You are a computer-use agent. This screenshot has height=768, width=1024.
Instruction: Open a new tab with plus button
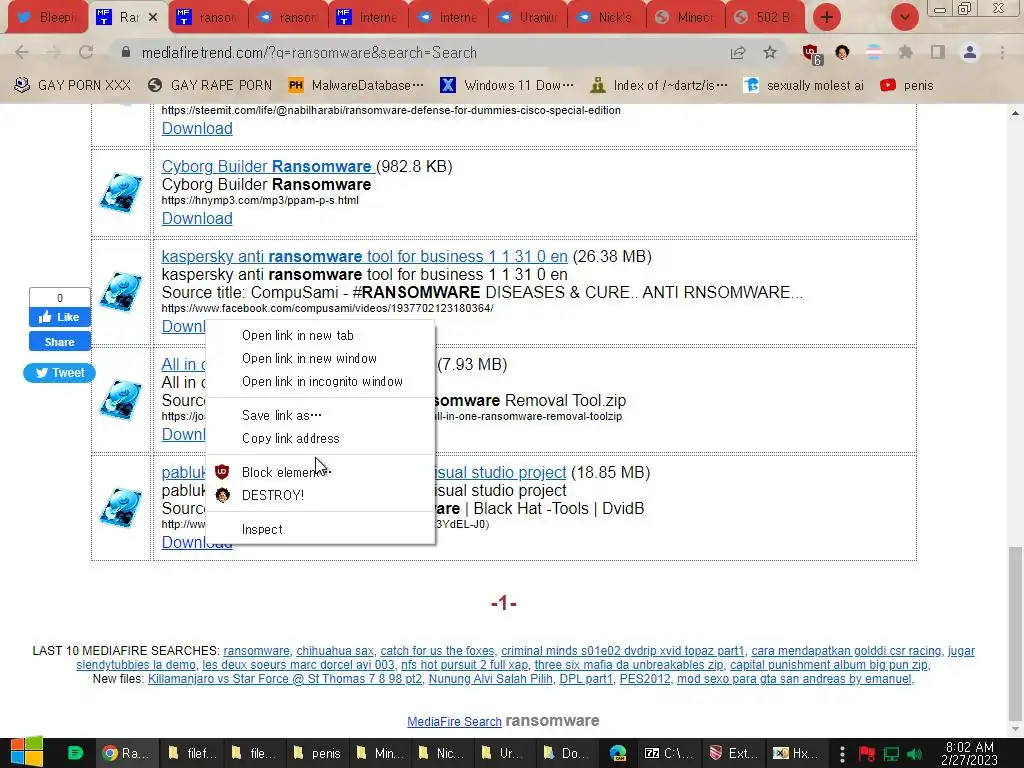click(827, 17)
